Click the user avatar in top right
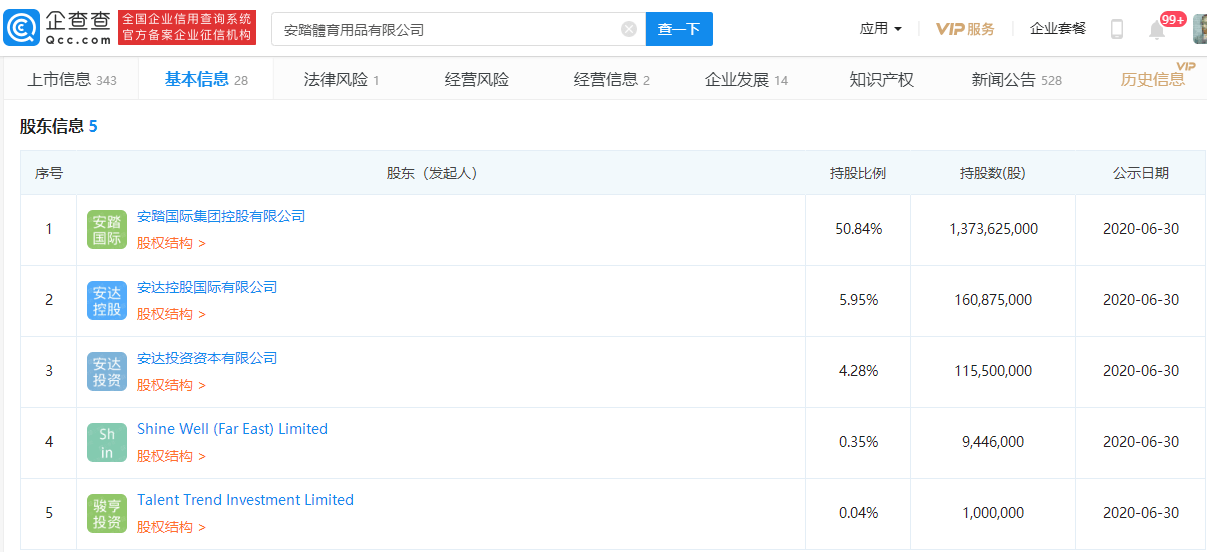The image size is (1207, 552). click(1199, 29)
